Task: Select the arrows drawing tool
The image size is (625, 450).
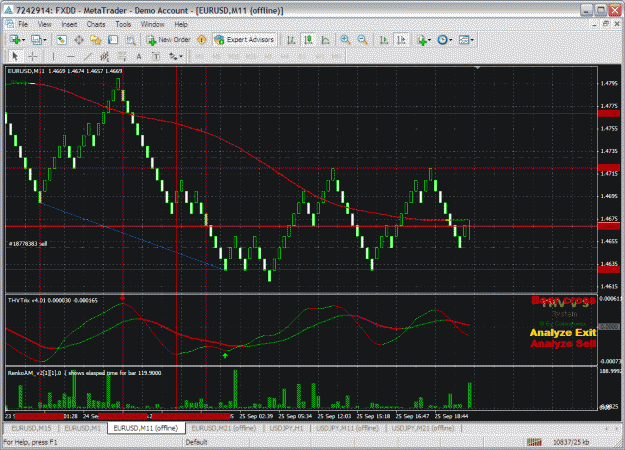Action: (173, 57)
